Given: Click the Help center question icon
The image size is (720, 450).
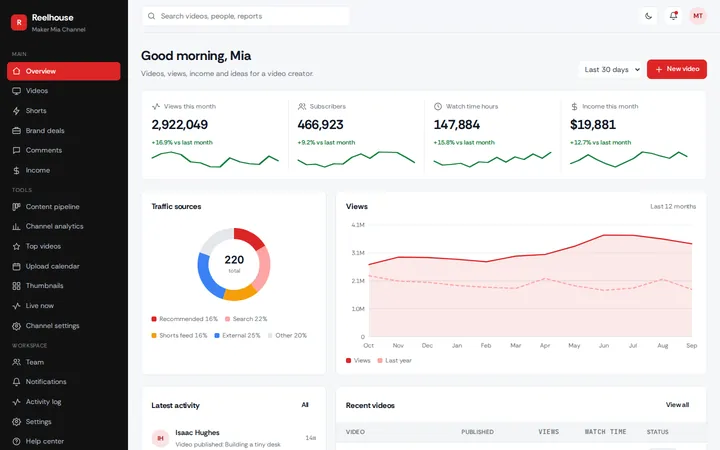Looking at the screenshot, I should 17,441.
